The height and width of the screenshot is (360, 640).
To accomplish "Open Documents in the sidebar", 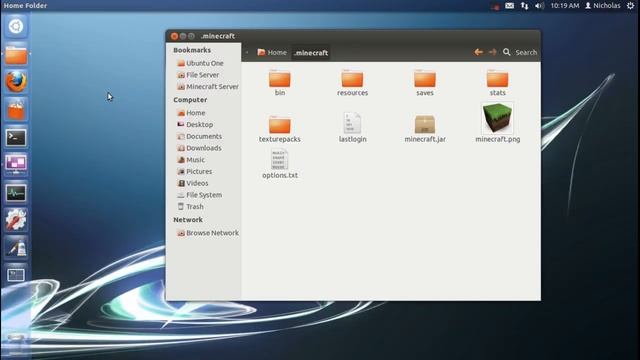I will tap(199, 136).
